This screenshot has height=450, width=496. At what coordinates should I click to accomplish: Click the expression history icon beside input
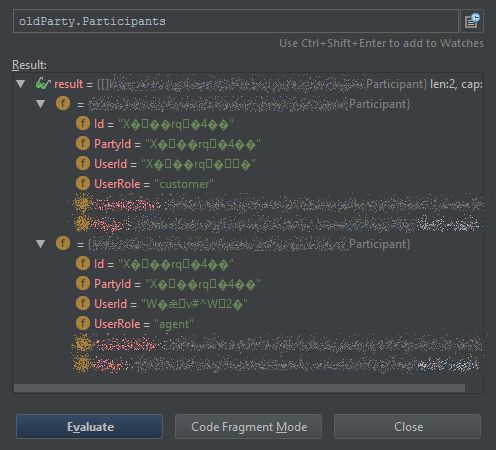(472, 21)
